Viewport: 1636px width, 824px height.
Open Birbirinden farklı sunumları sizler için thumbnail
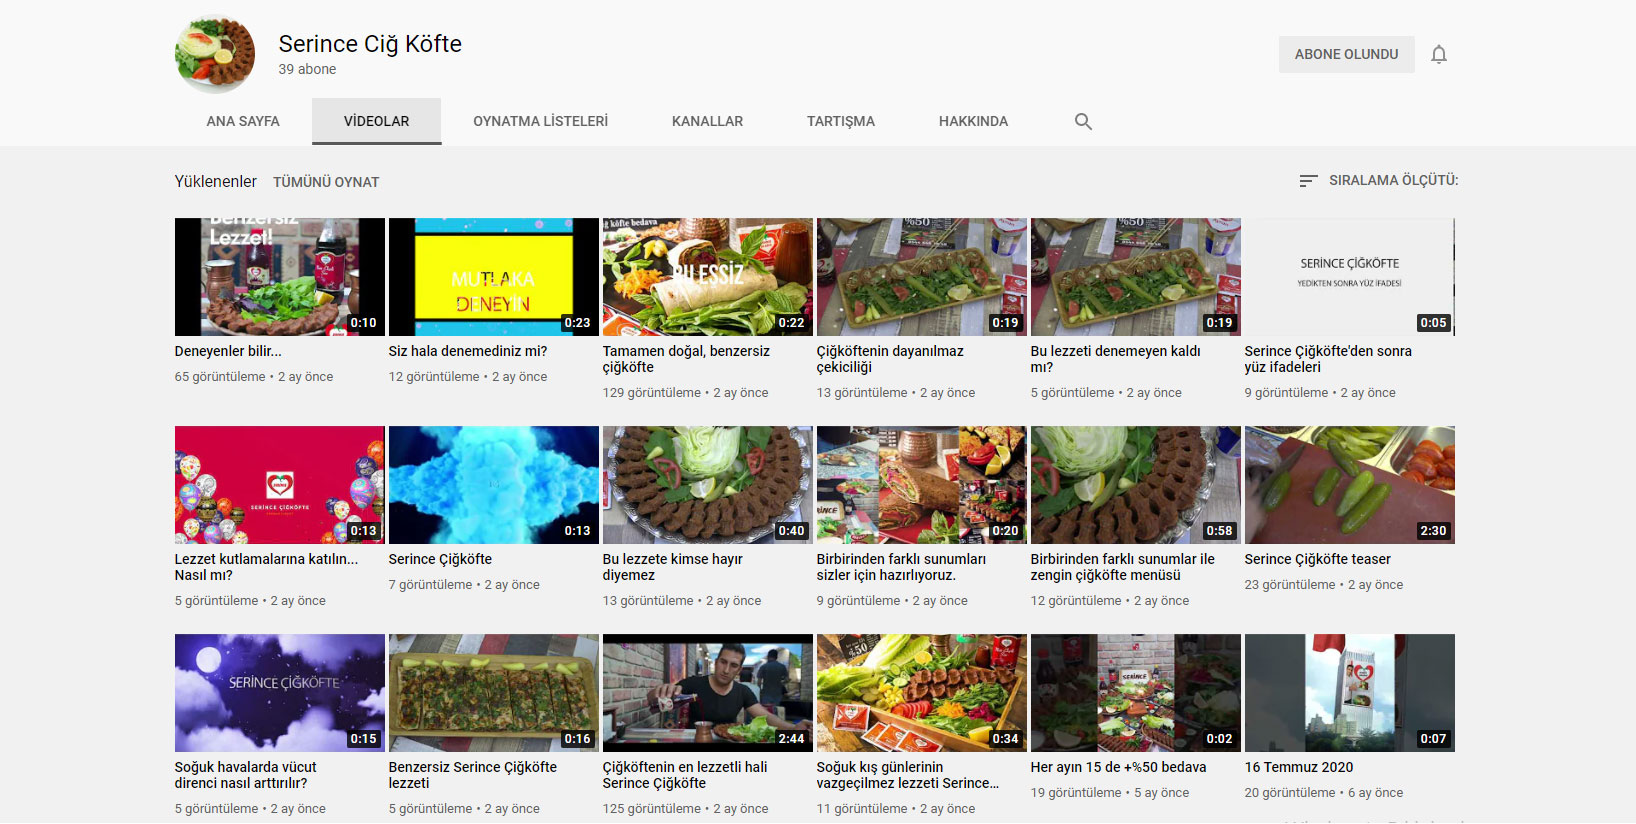pyautogui.click(x=922, y=485)
